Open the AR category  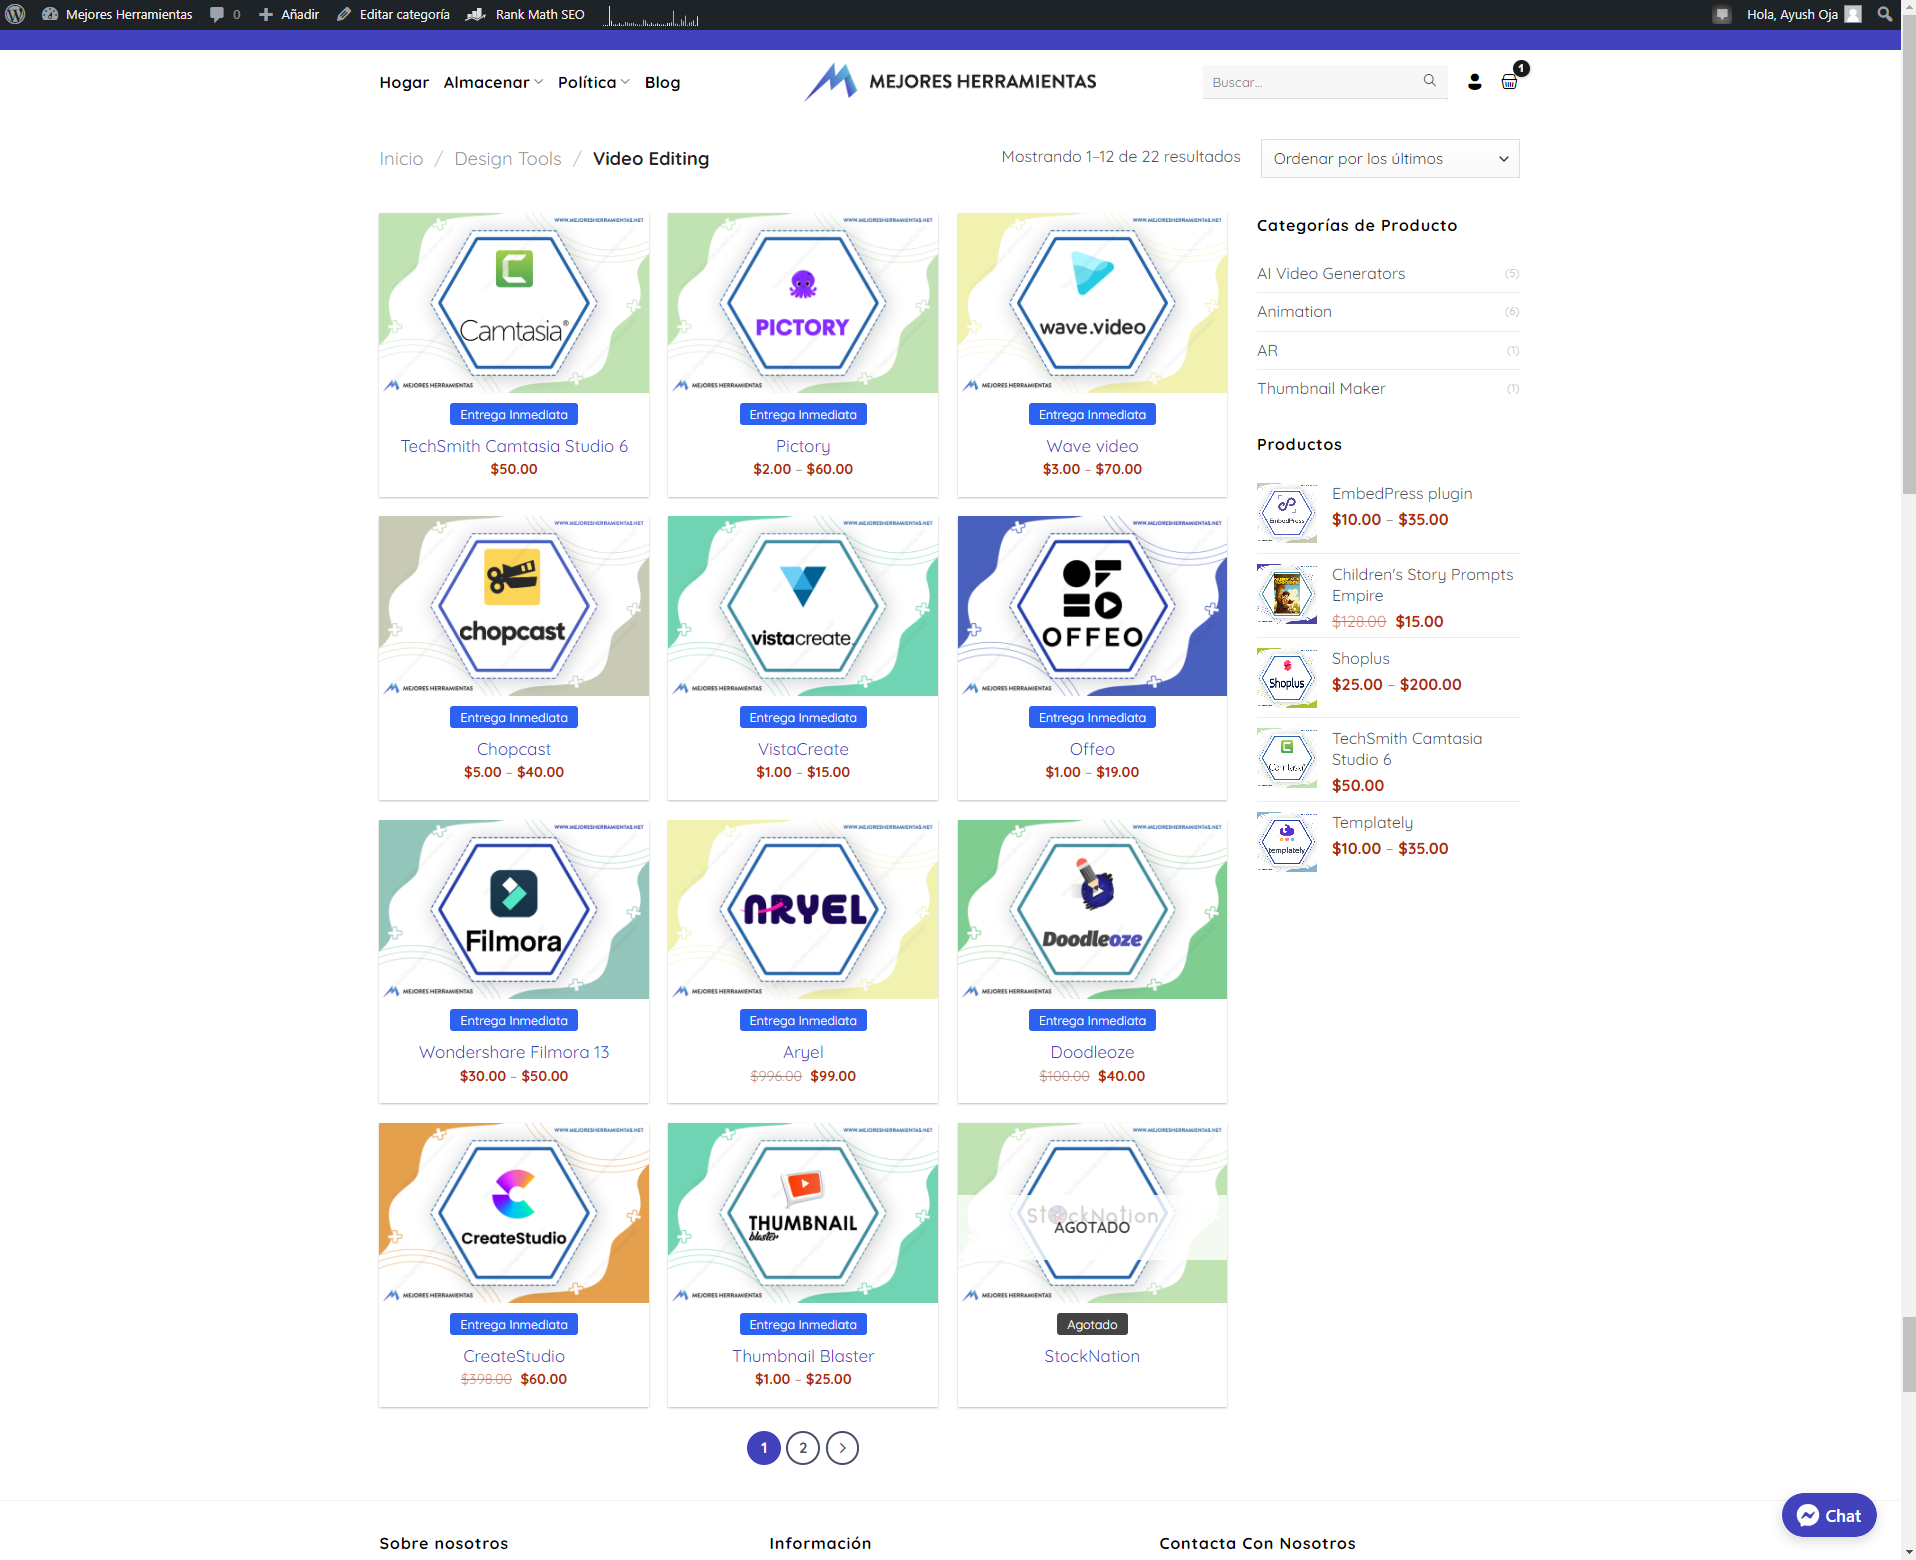pos(1267,350)
